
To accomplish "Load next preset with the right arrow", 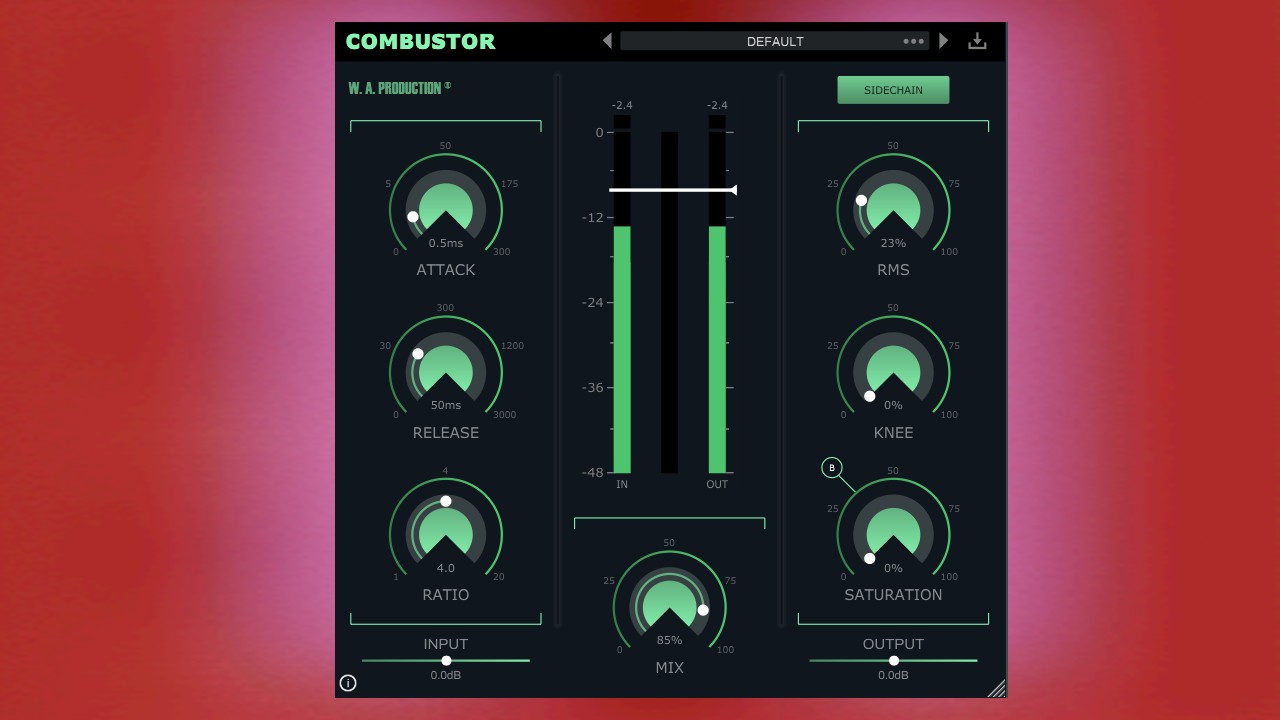I will point(942,41).
